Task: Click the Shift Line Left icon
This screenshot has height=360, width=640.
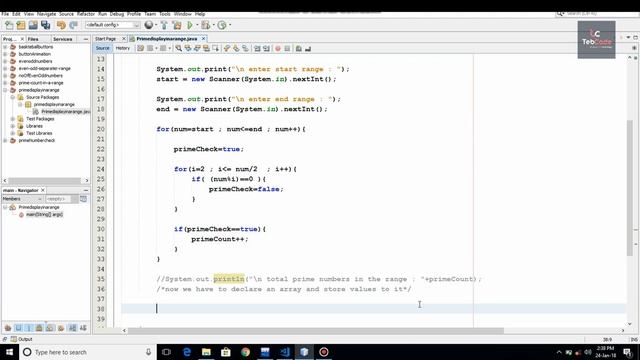Action: tap(257, 49)
